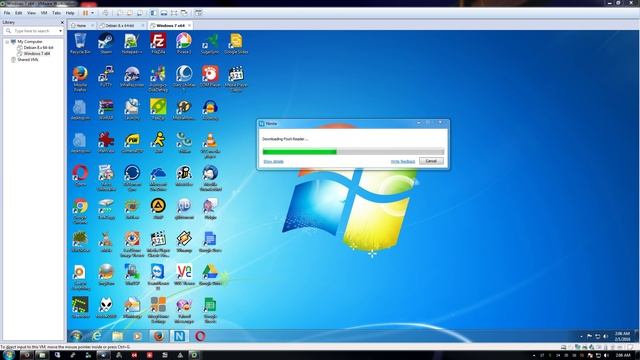Open the PuTTY desktop shortcut
The height and width of the screenshot is (360, 640).
pyautogui.click(x=106, y=76)
